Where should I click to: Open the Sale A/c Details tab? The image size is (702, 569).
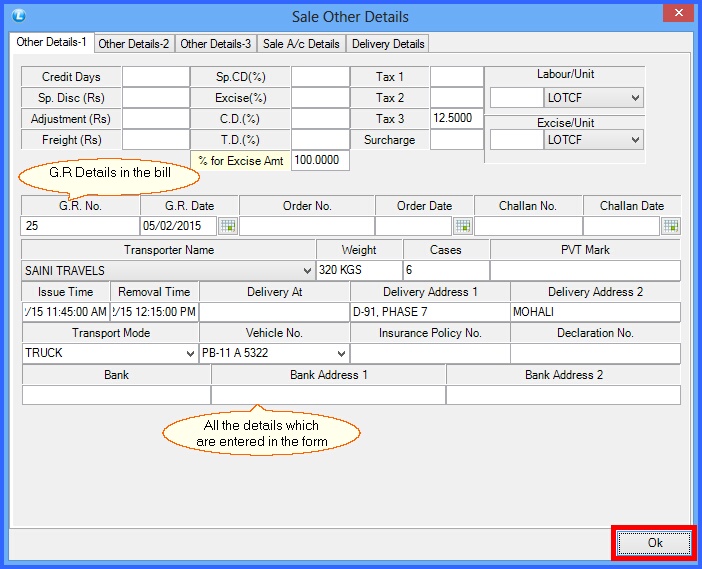tap(301, 44)
